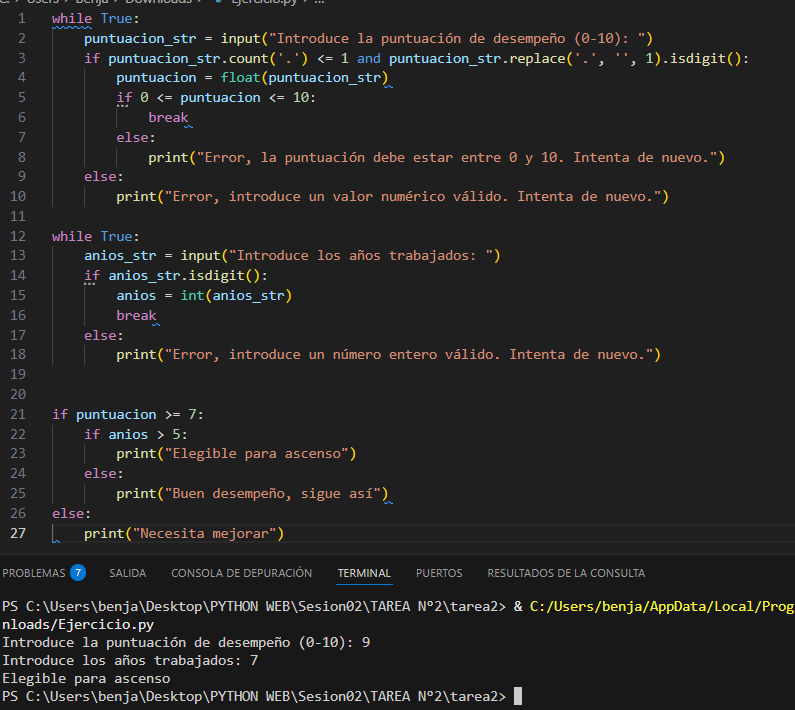
Task: Click code string "Elegible para ascenso" on line 23
Action: tap(257, 453)
